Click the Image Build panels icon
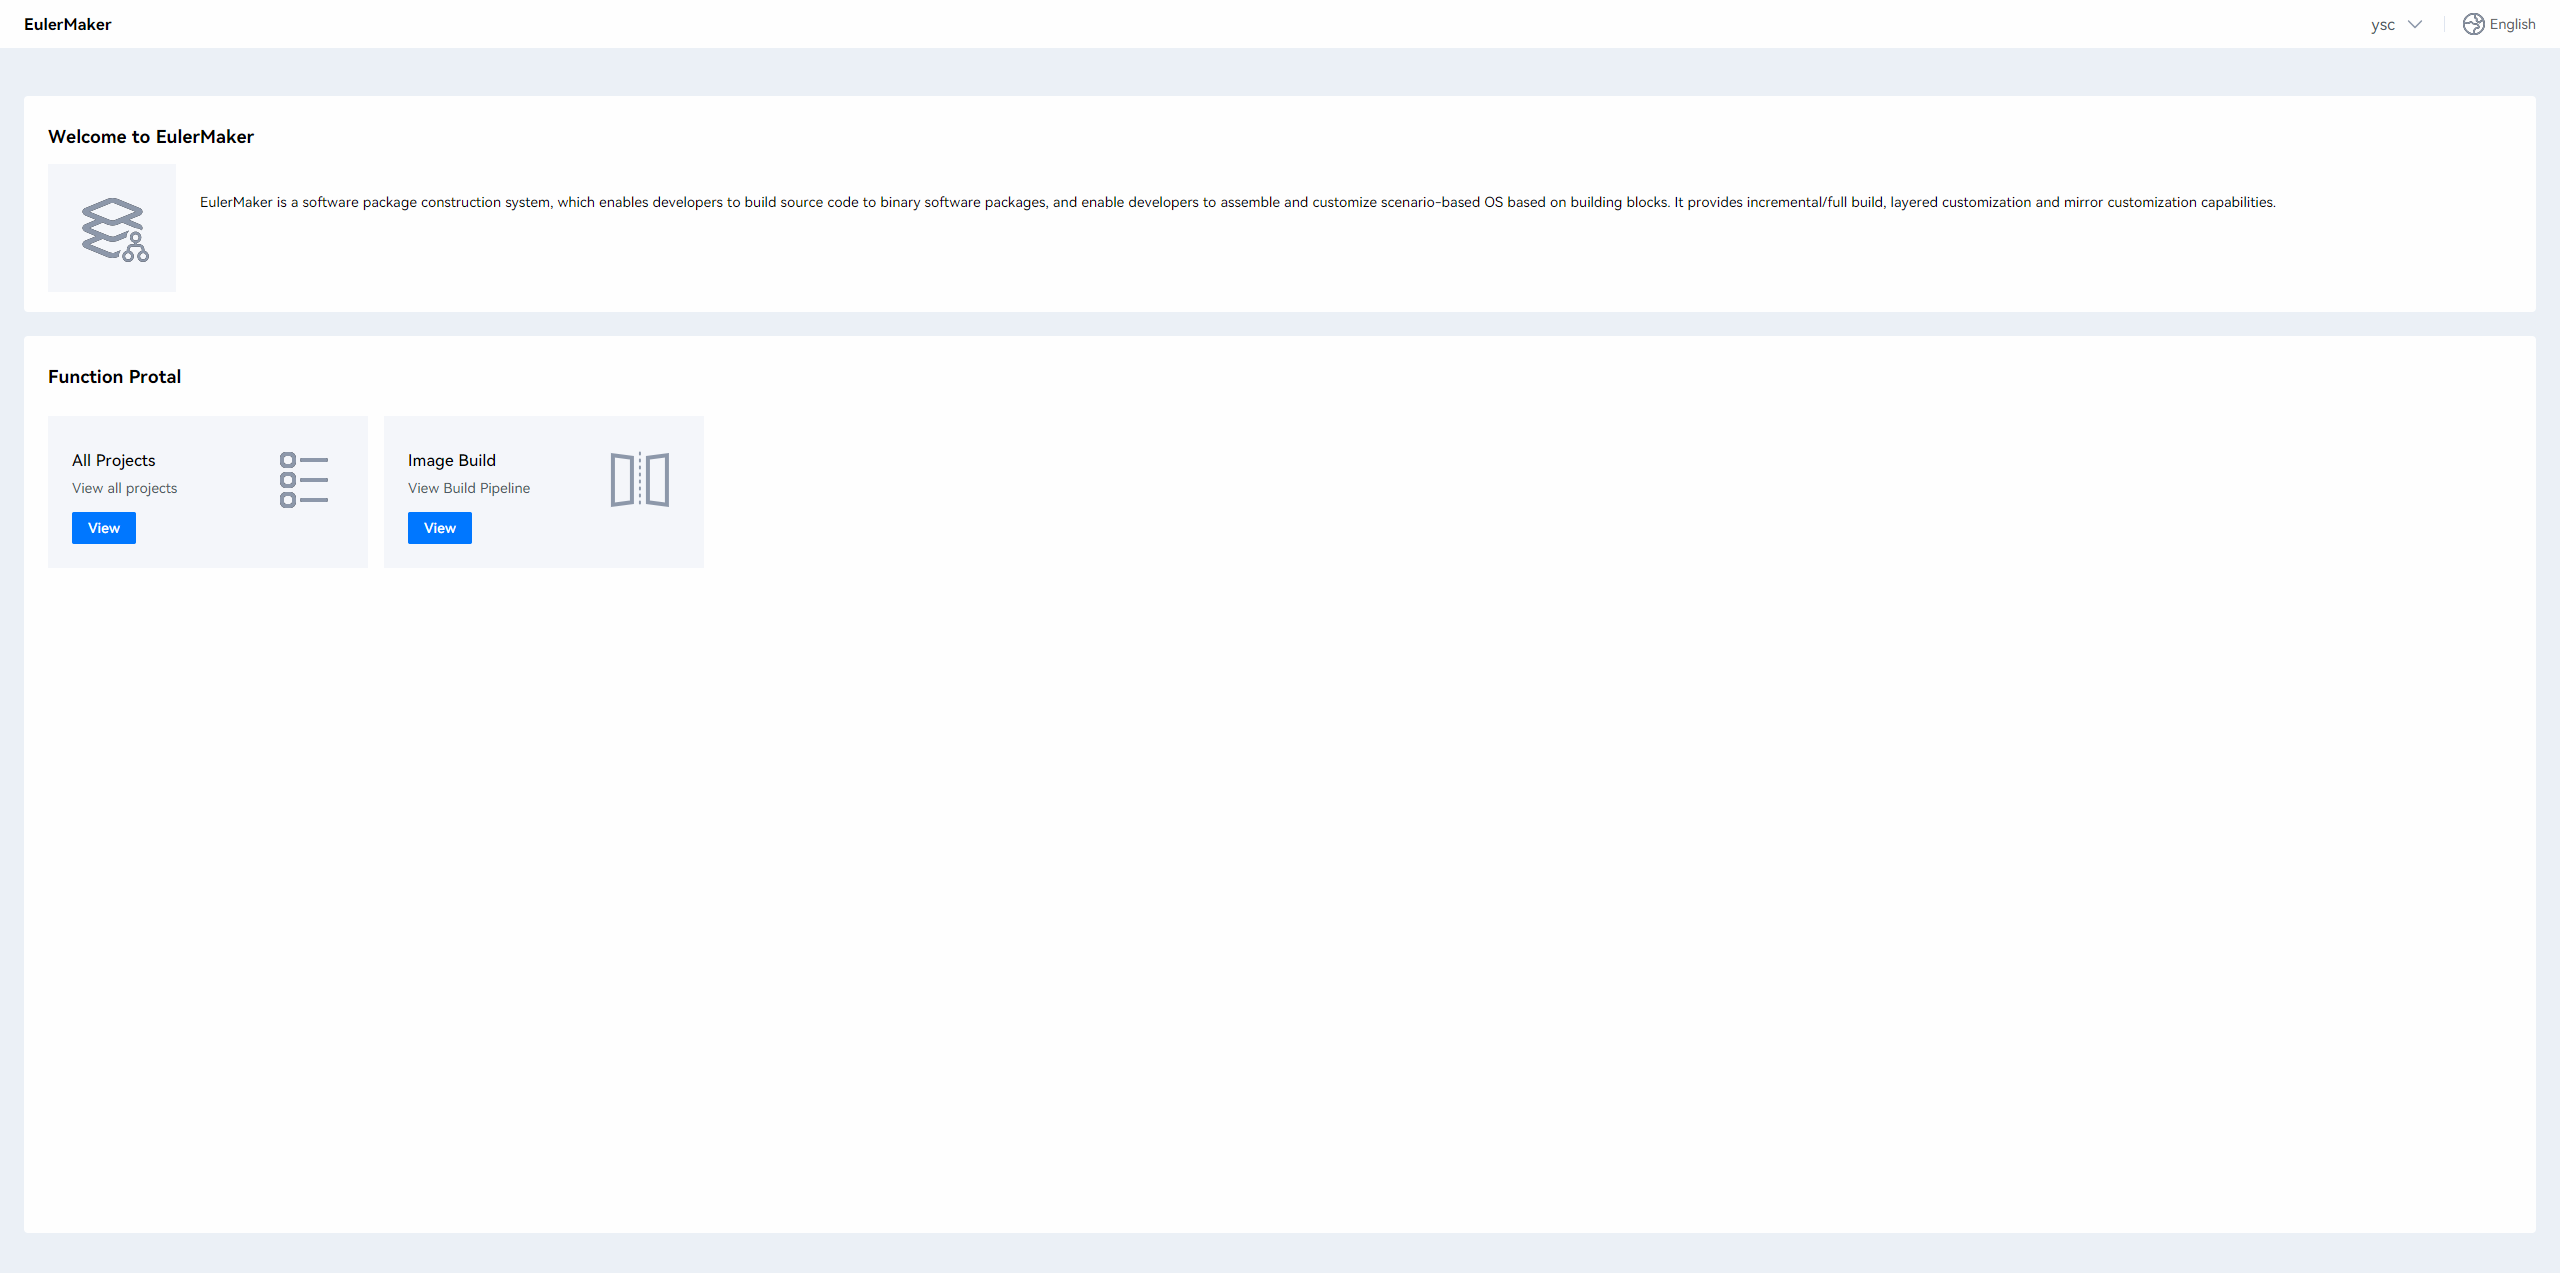The height and width of the screenshot is (1273, 2560). 640,480
